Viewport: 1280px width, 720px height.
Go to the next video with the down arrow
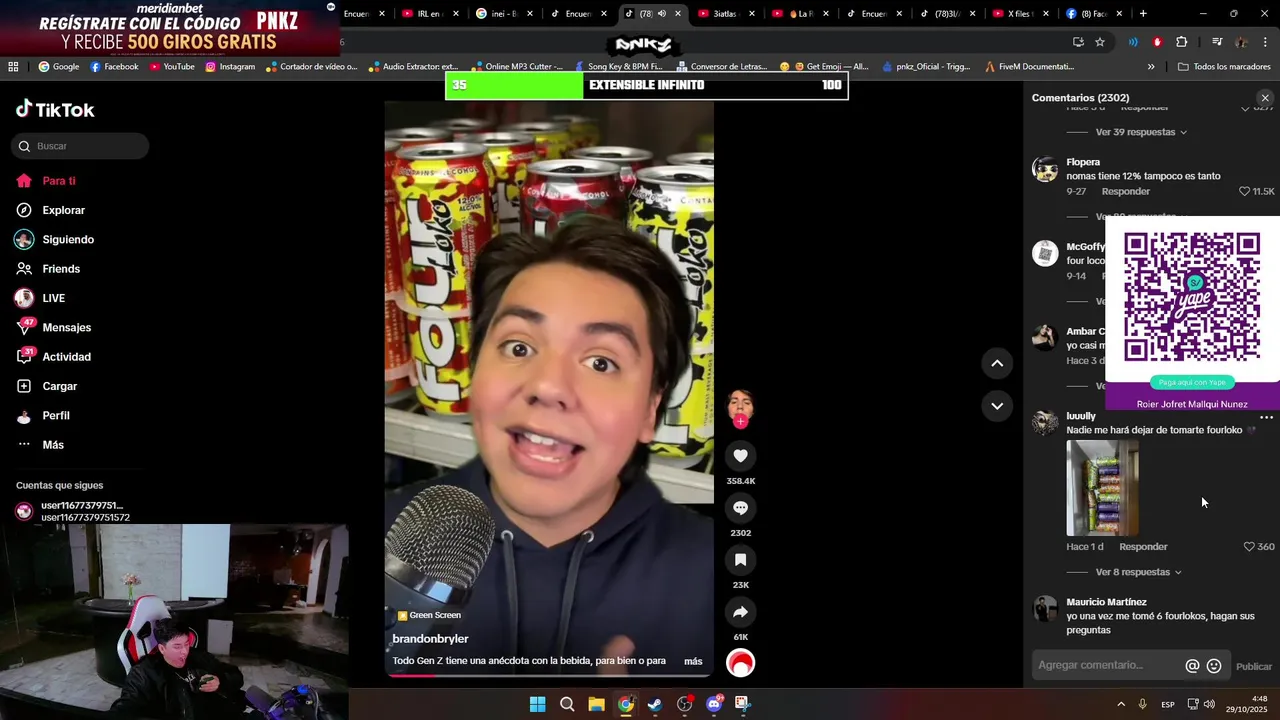tap(997, 406)
